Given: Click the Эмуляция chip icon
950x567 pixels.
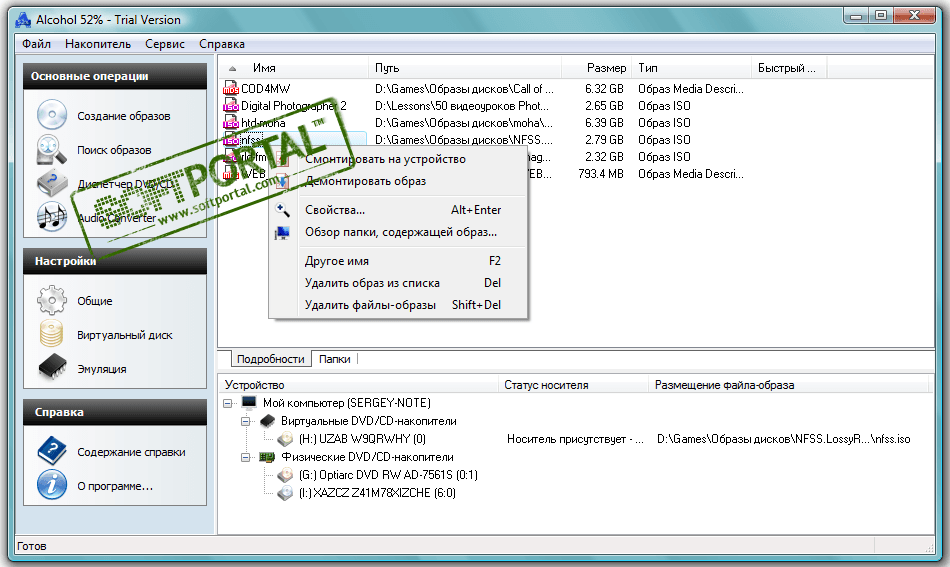Looking at the screenshot, I should point(52,369).
